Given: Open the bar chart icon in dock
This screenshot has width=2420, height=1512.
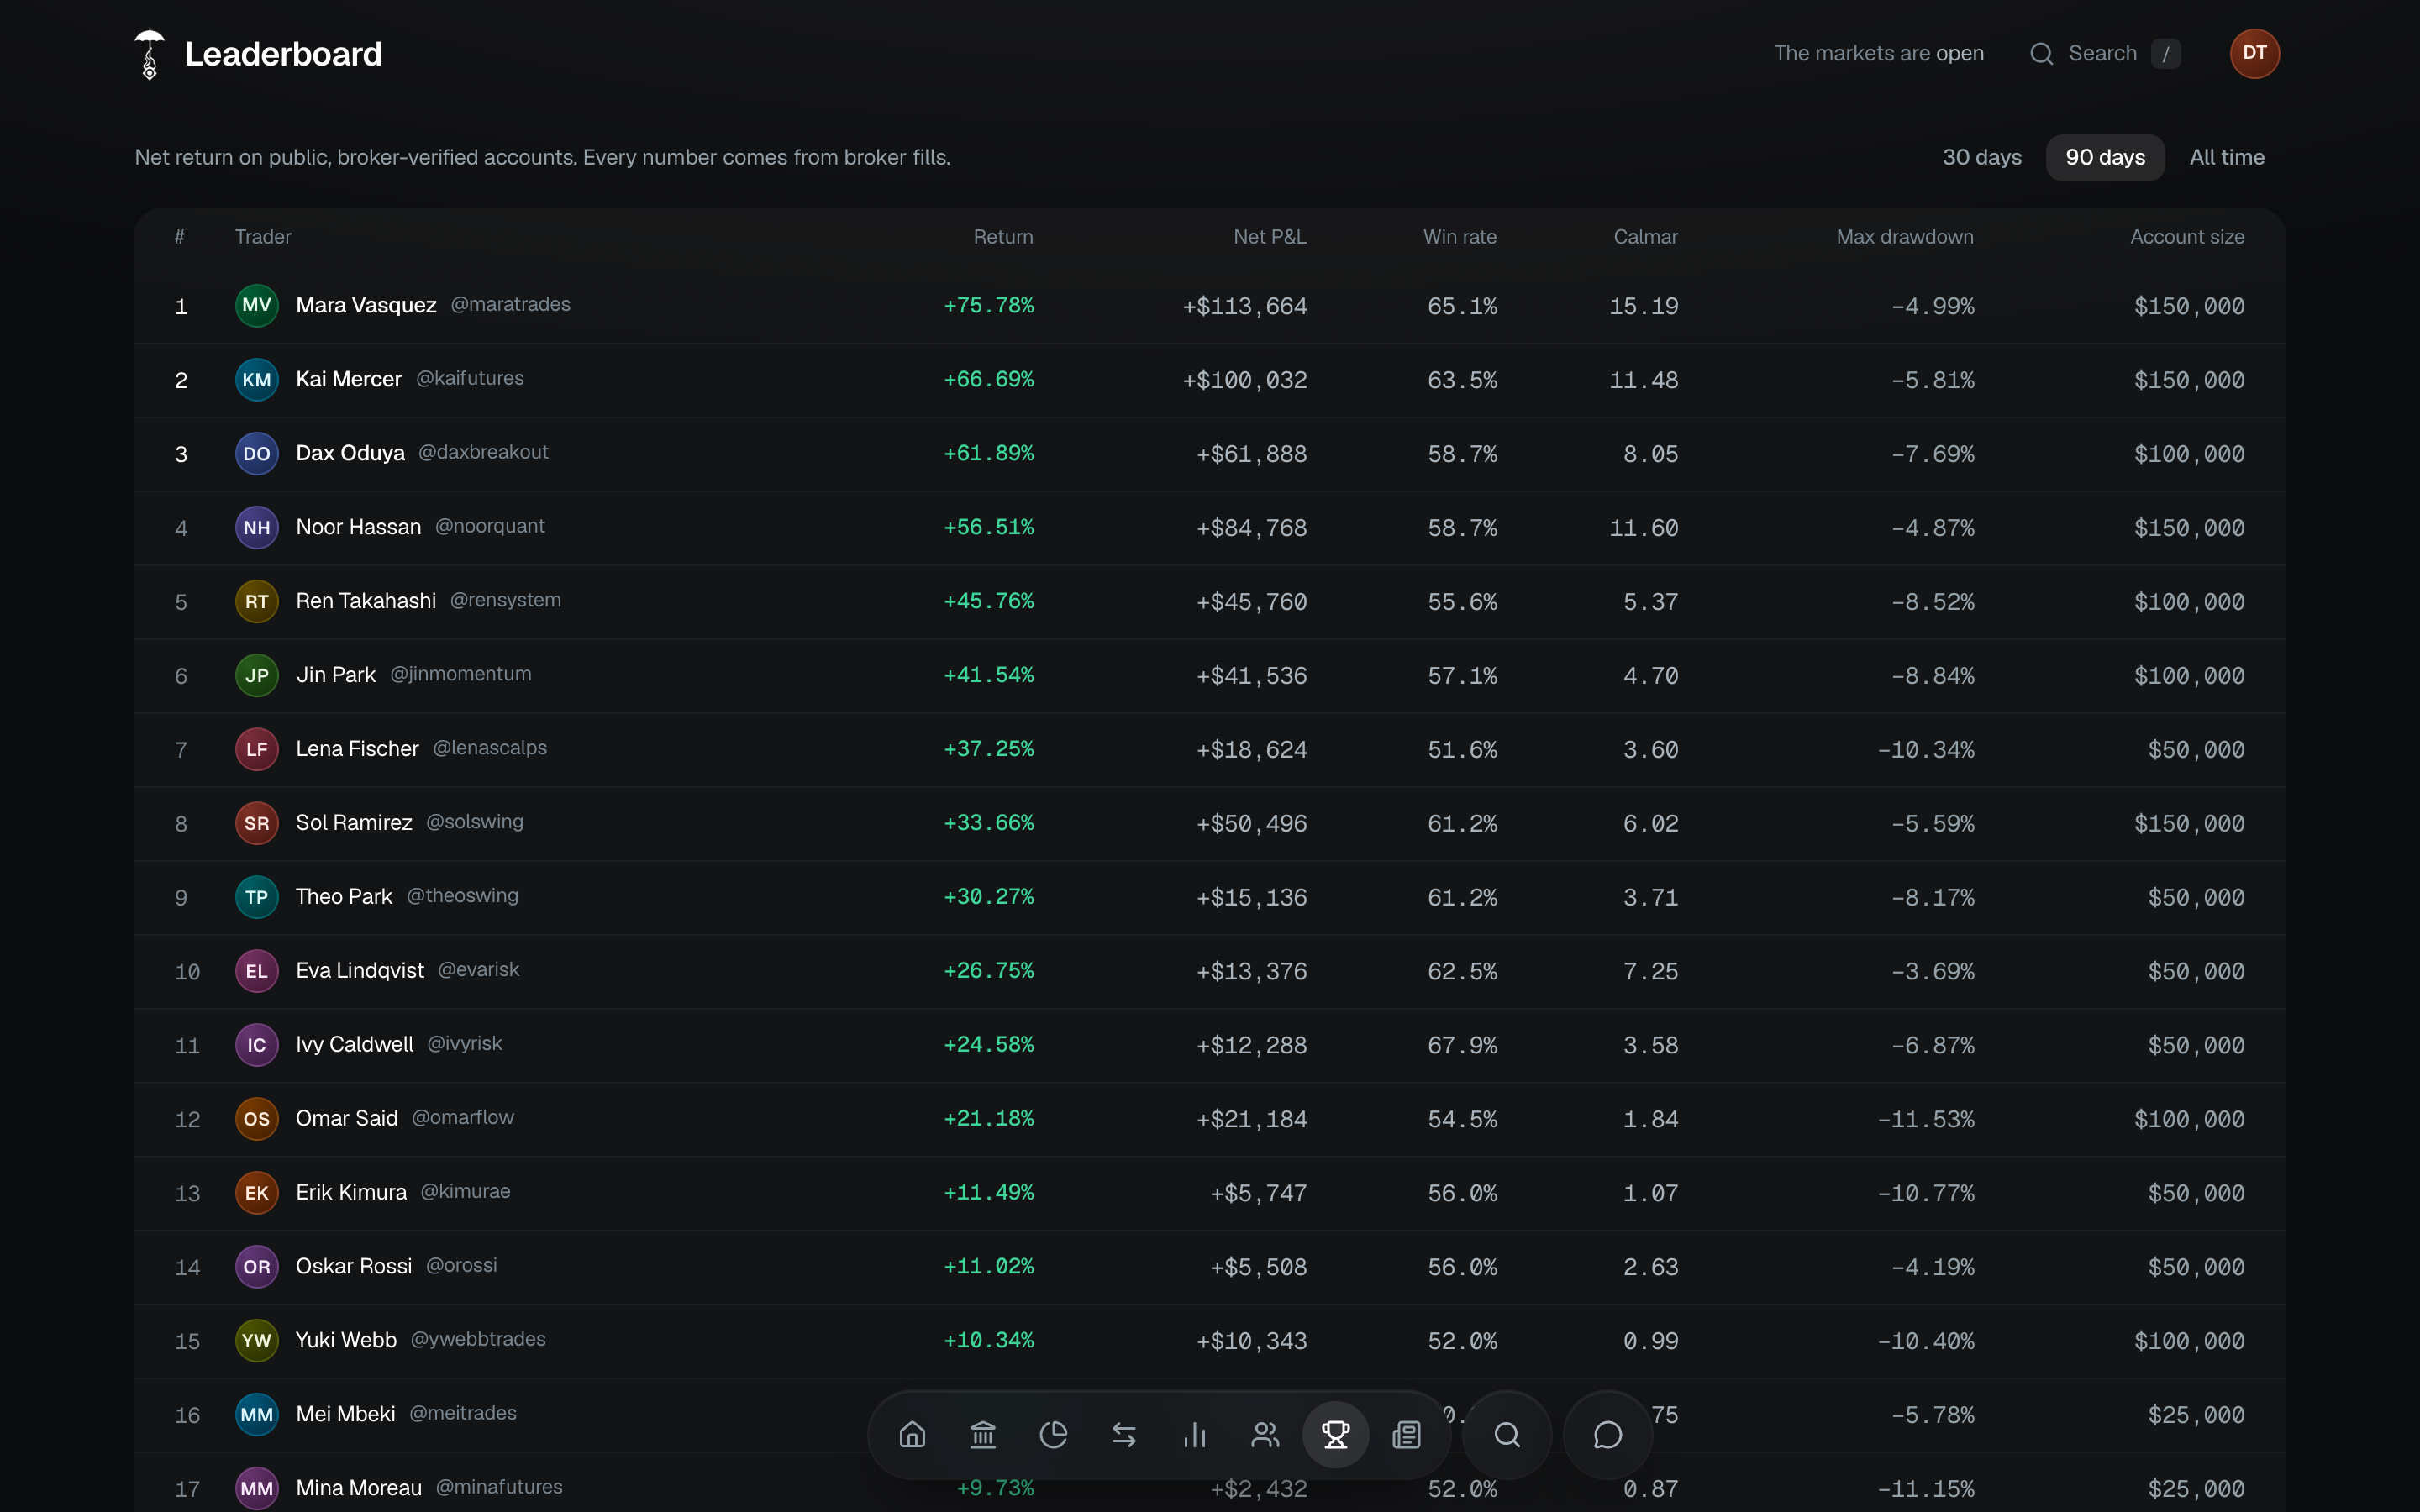Looking at the screenshot, I should 1195,1435.
